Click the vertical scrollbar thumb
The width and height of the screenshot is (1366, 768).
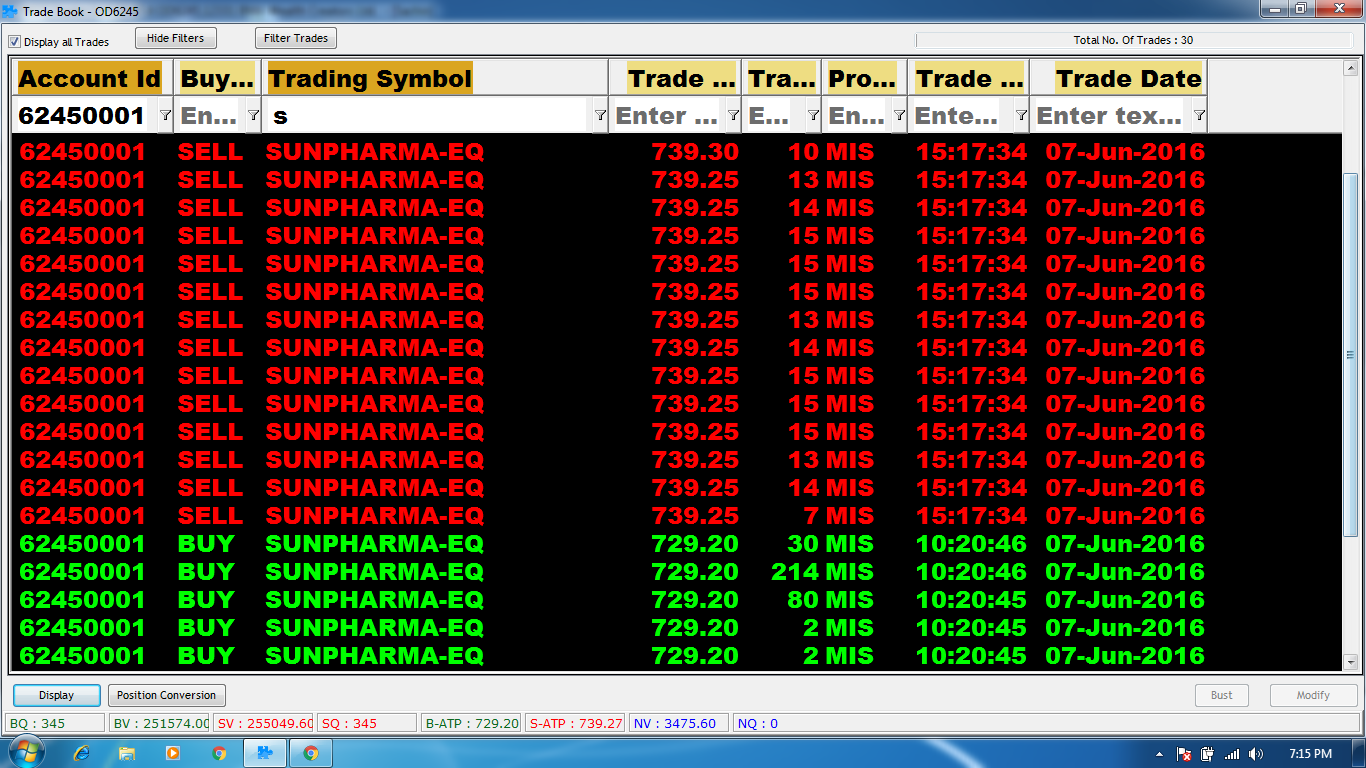tap(1350, 355)
